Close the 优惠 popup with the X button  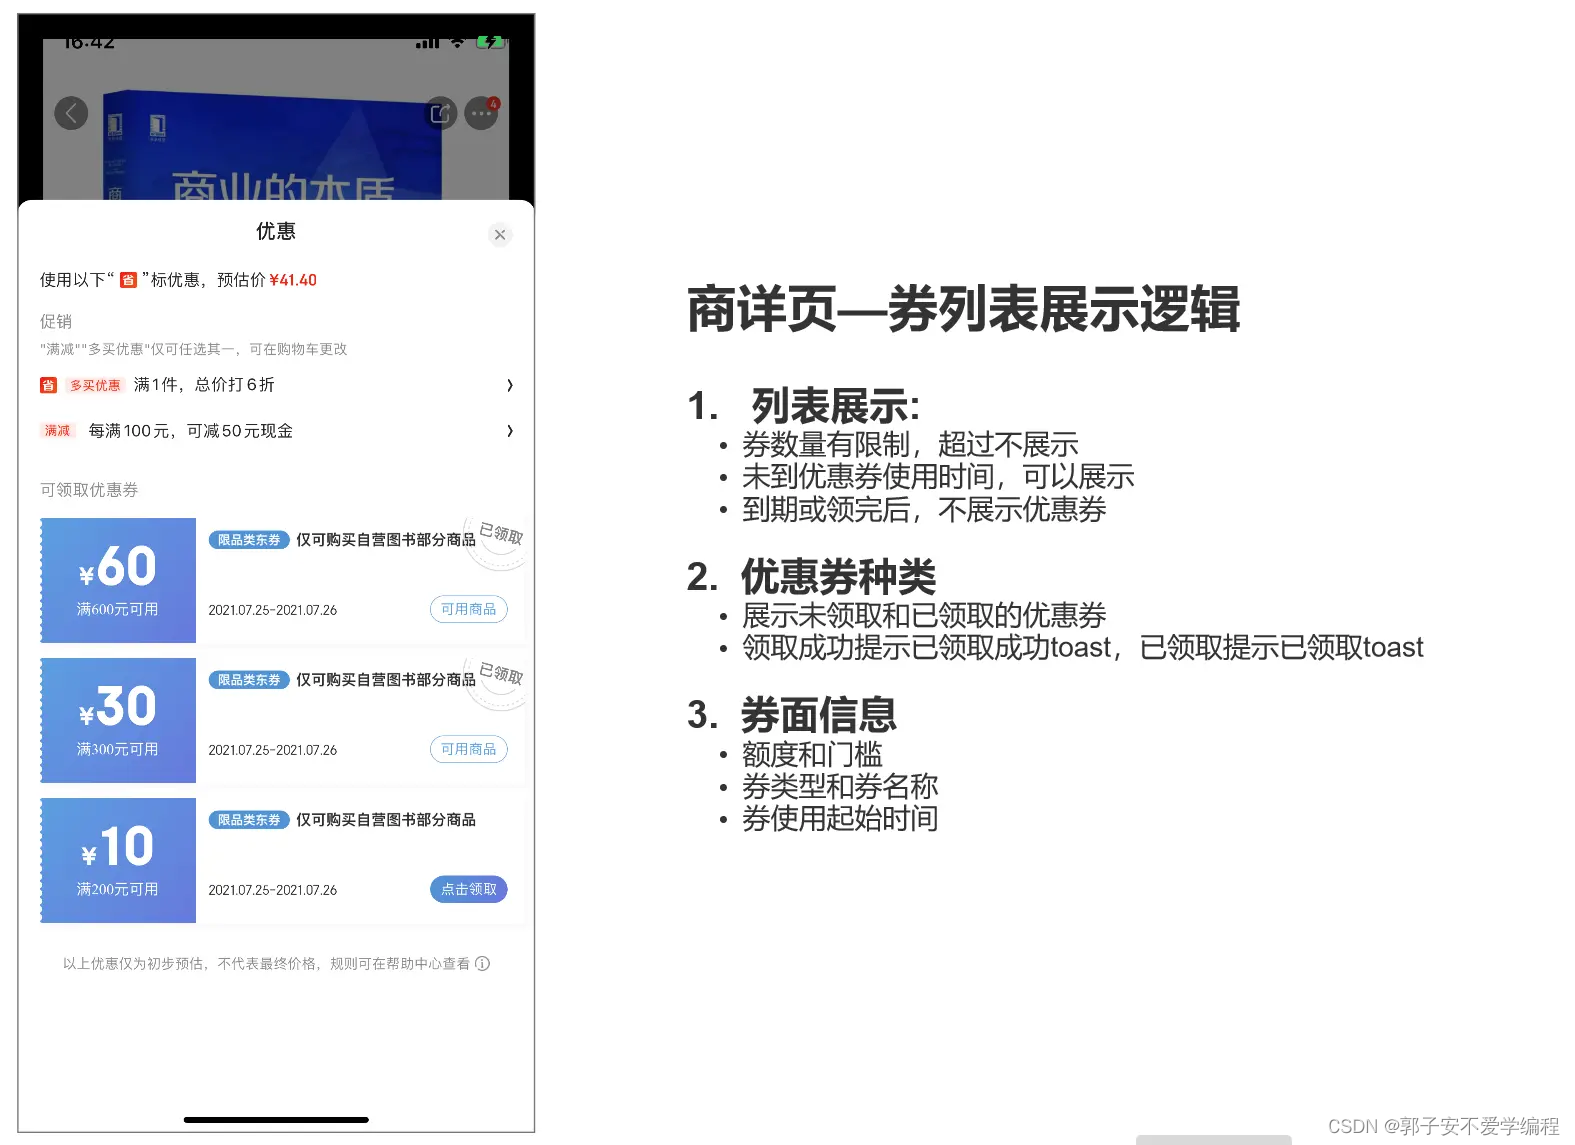500,235
